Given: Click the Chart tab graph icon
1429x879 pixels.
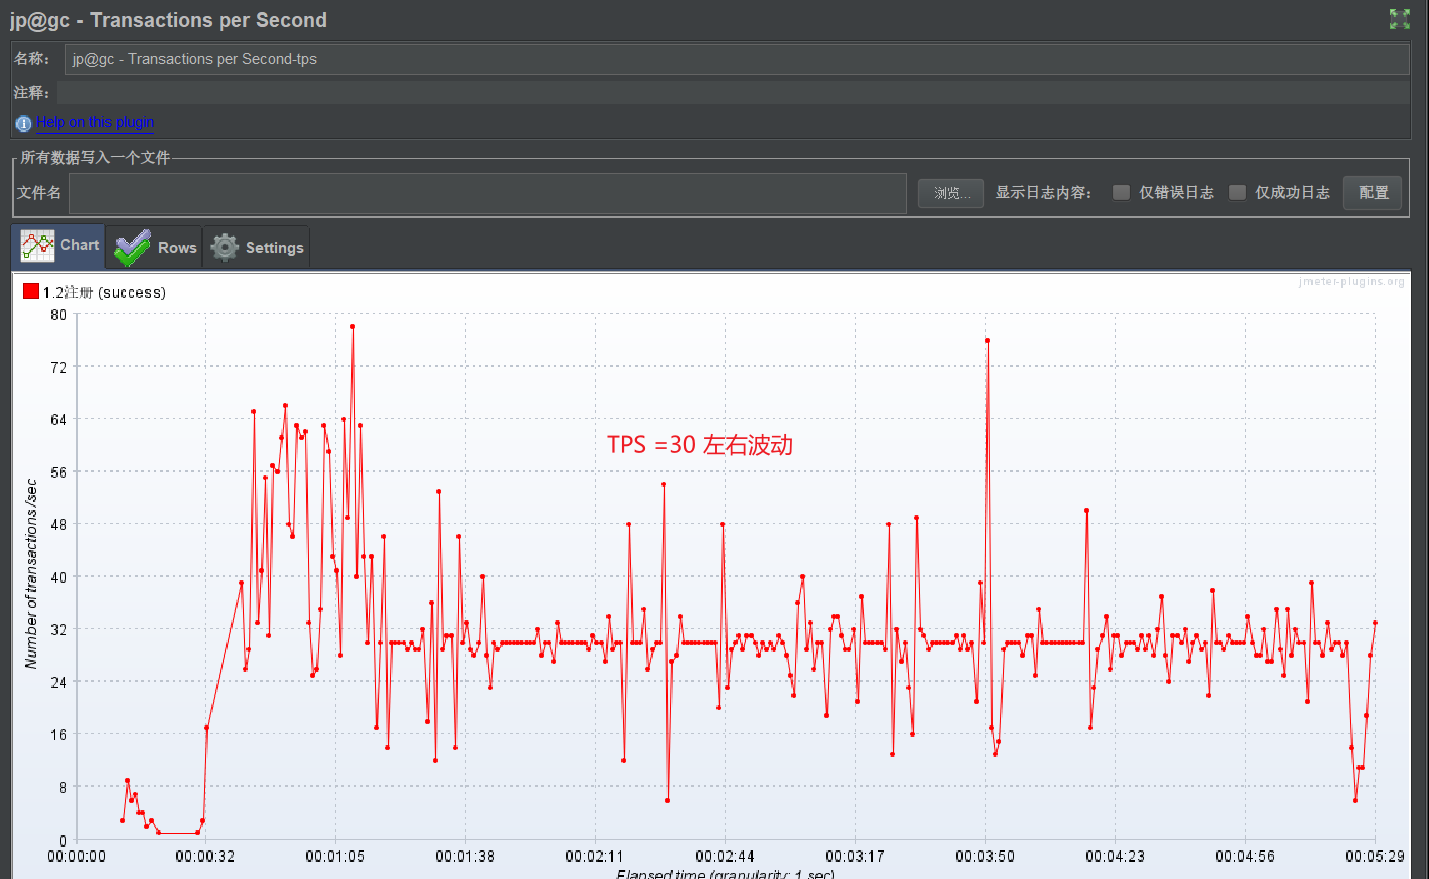Looking at the screenshot, I should pyautogui.click(x=38, y=246).
